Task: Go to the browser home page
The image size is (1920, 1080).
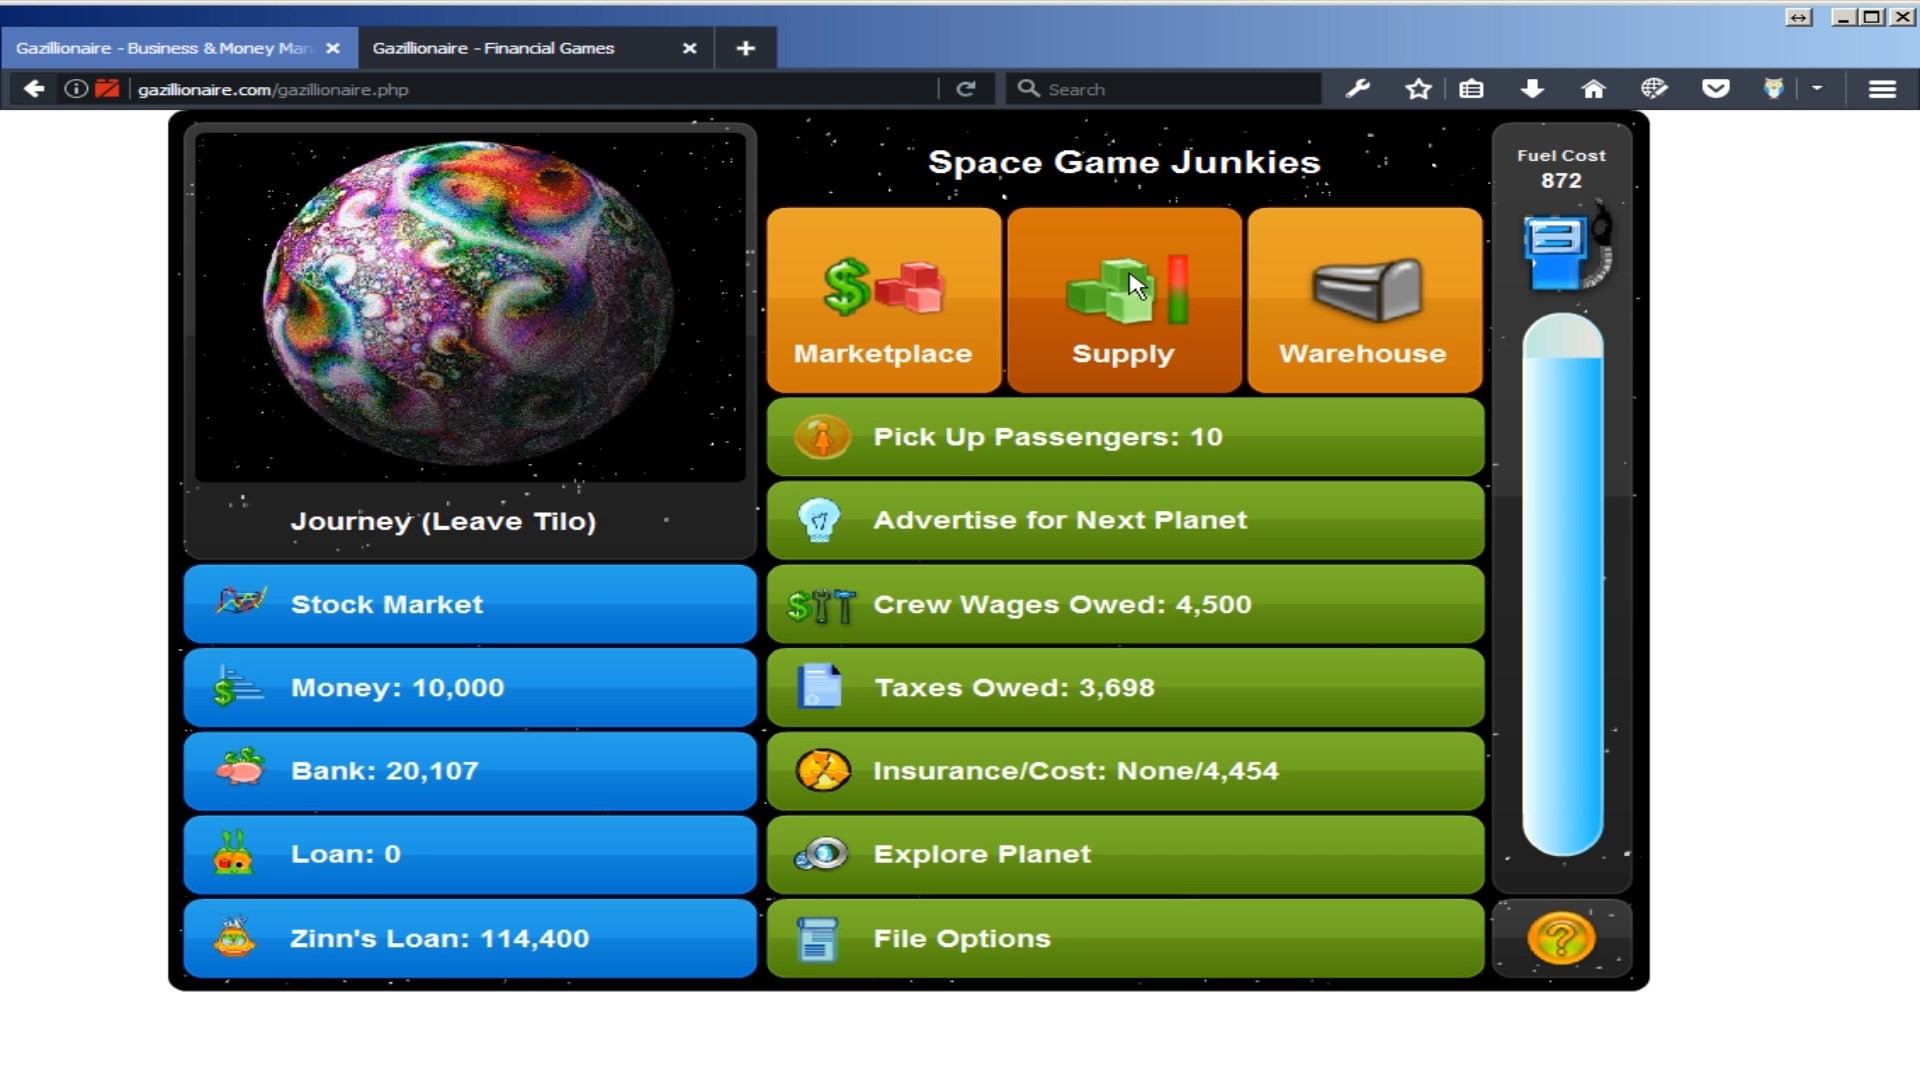Action: (x=1593, y=89)
